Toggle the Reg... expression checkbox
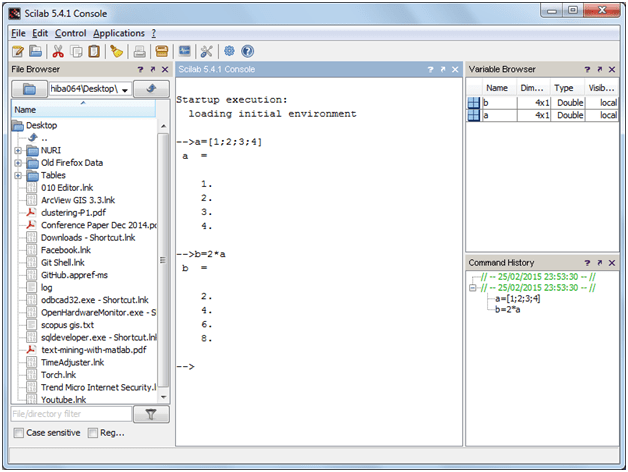Viewport: 628px width, 472px height. tap(92, 433)
